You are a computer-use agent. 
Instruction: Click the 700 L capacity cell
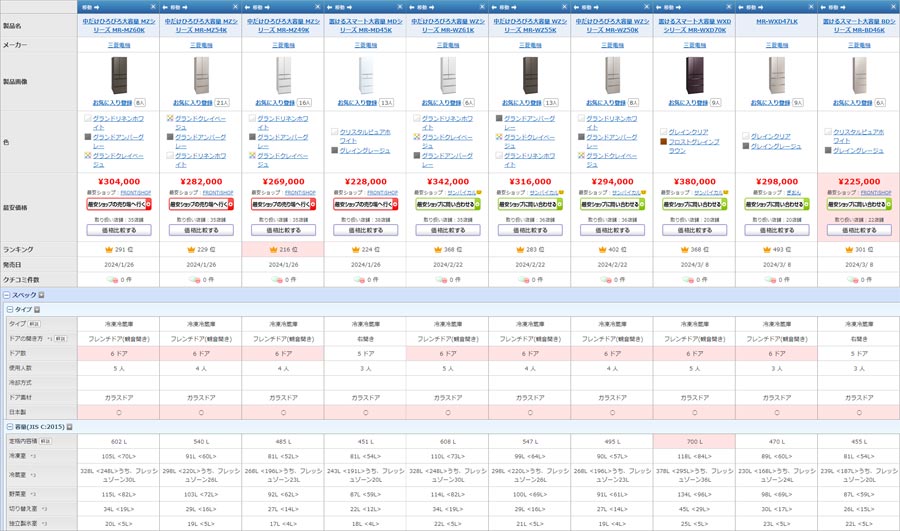coord(695,441)
